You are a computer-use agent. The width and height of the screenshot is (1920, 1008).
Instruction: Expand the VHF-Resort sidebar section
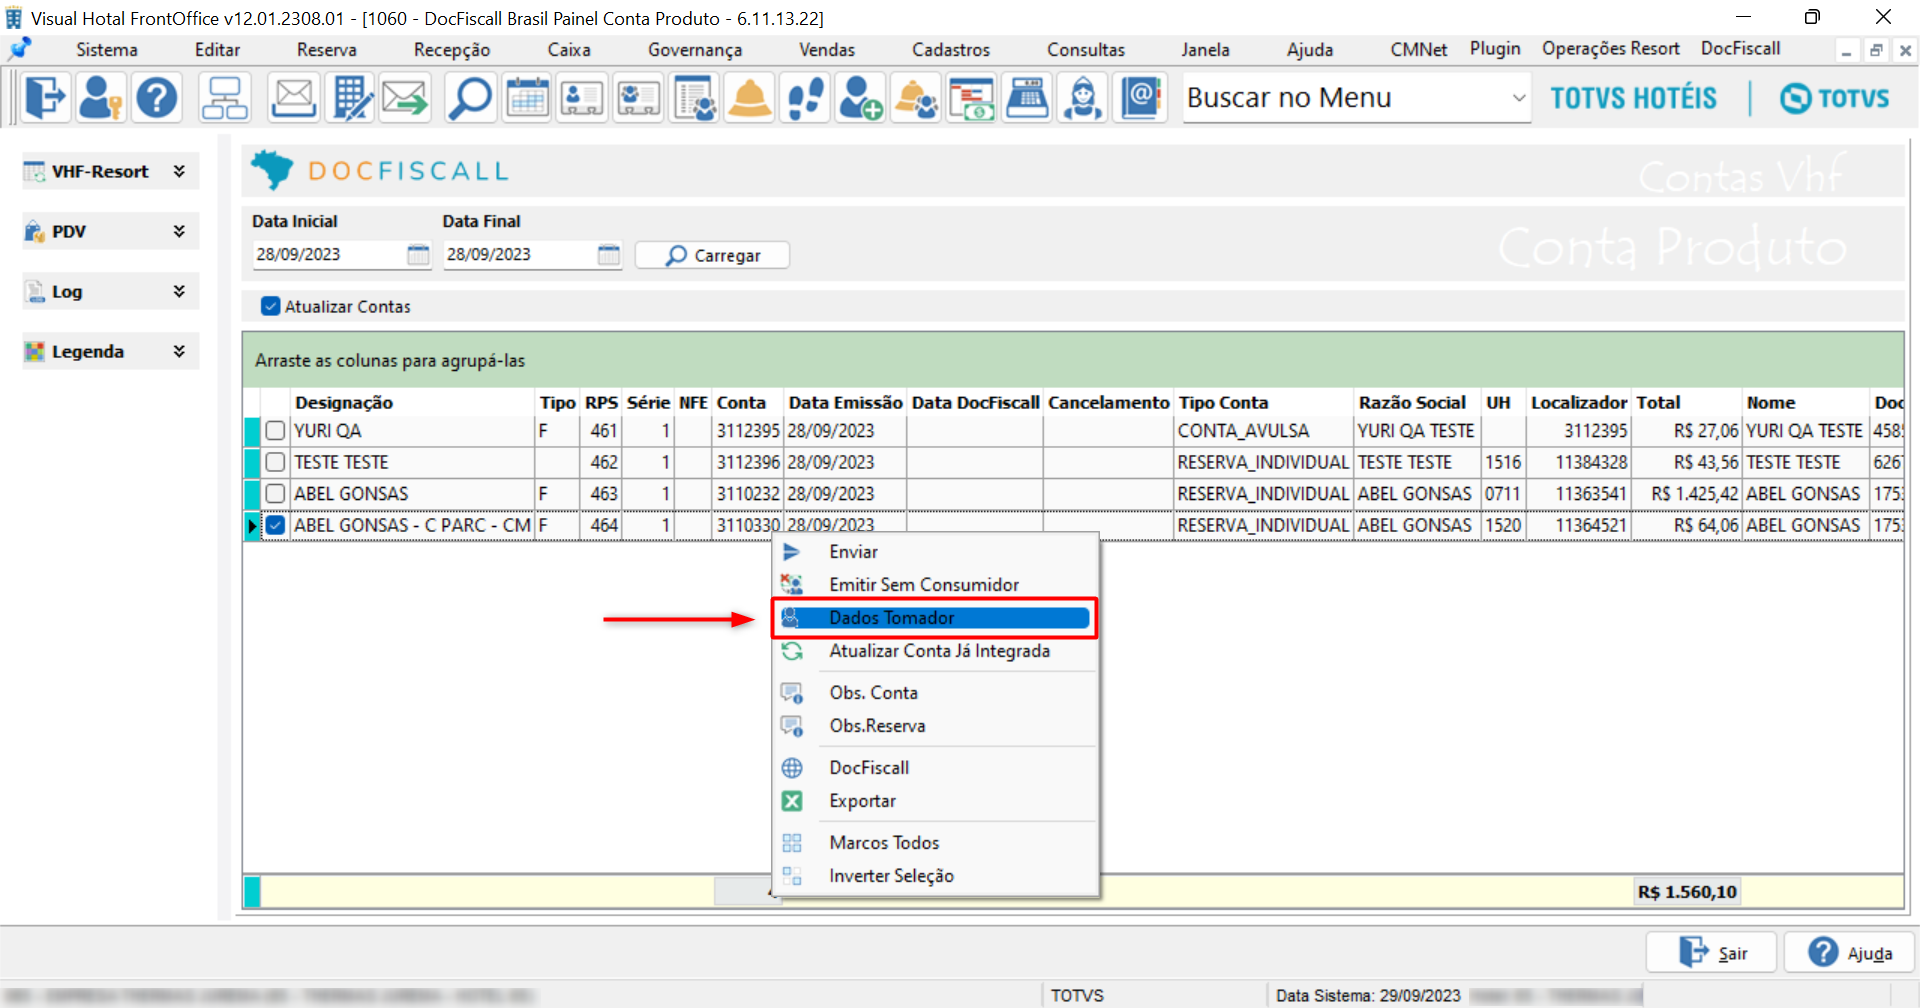click(179, 171)
